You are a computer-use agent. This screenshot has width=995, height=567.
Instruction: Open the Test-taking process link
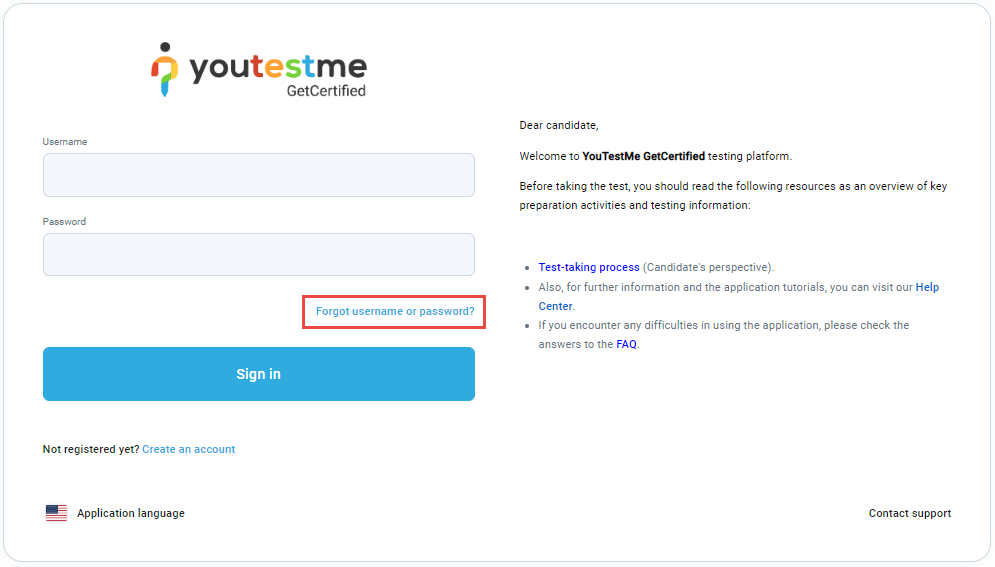(589, 268)
